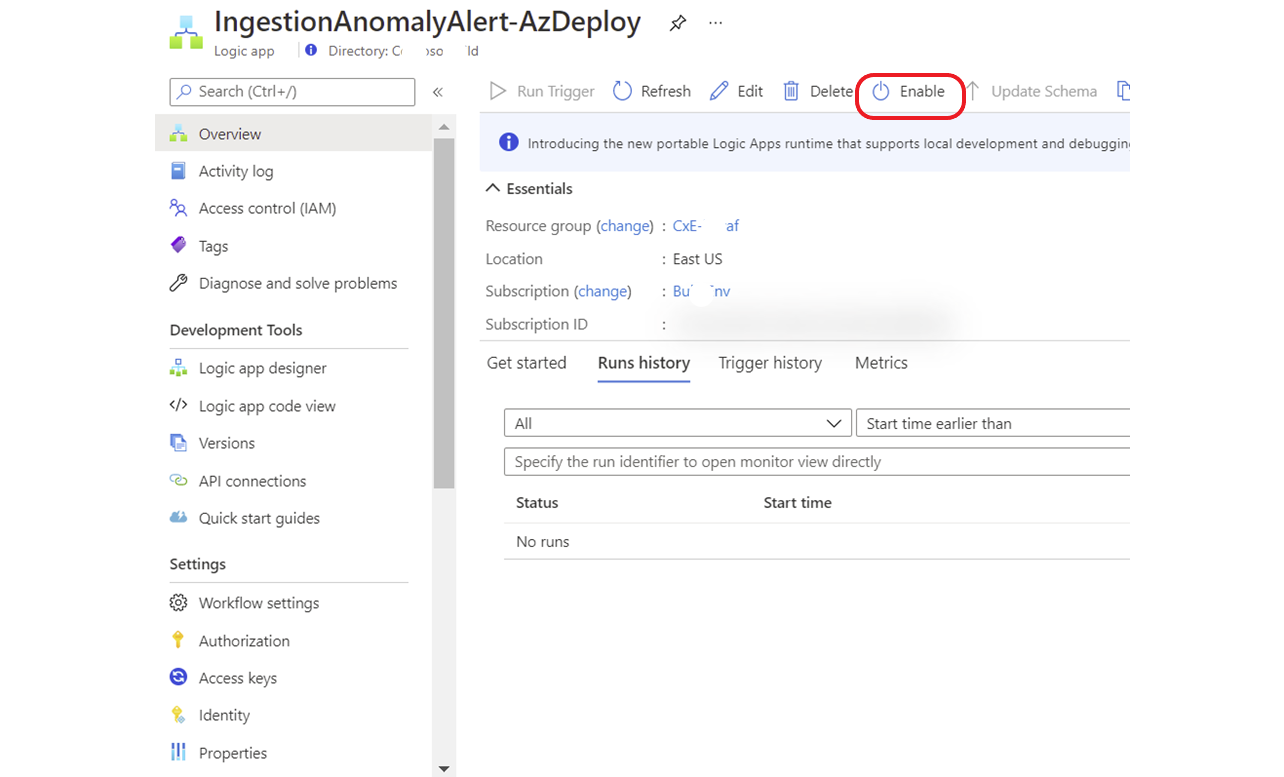Viewport: 1284px width, 777px height.
Task: Open the Overview sidebar item
Action: tap(295, 134)
